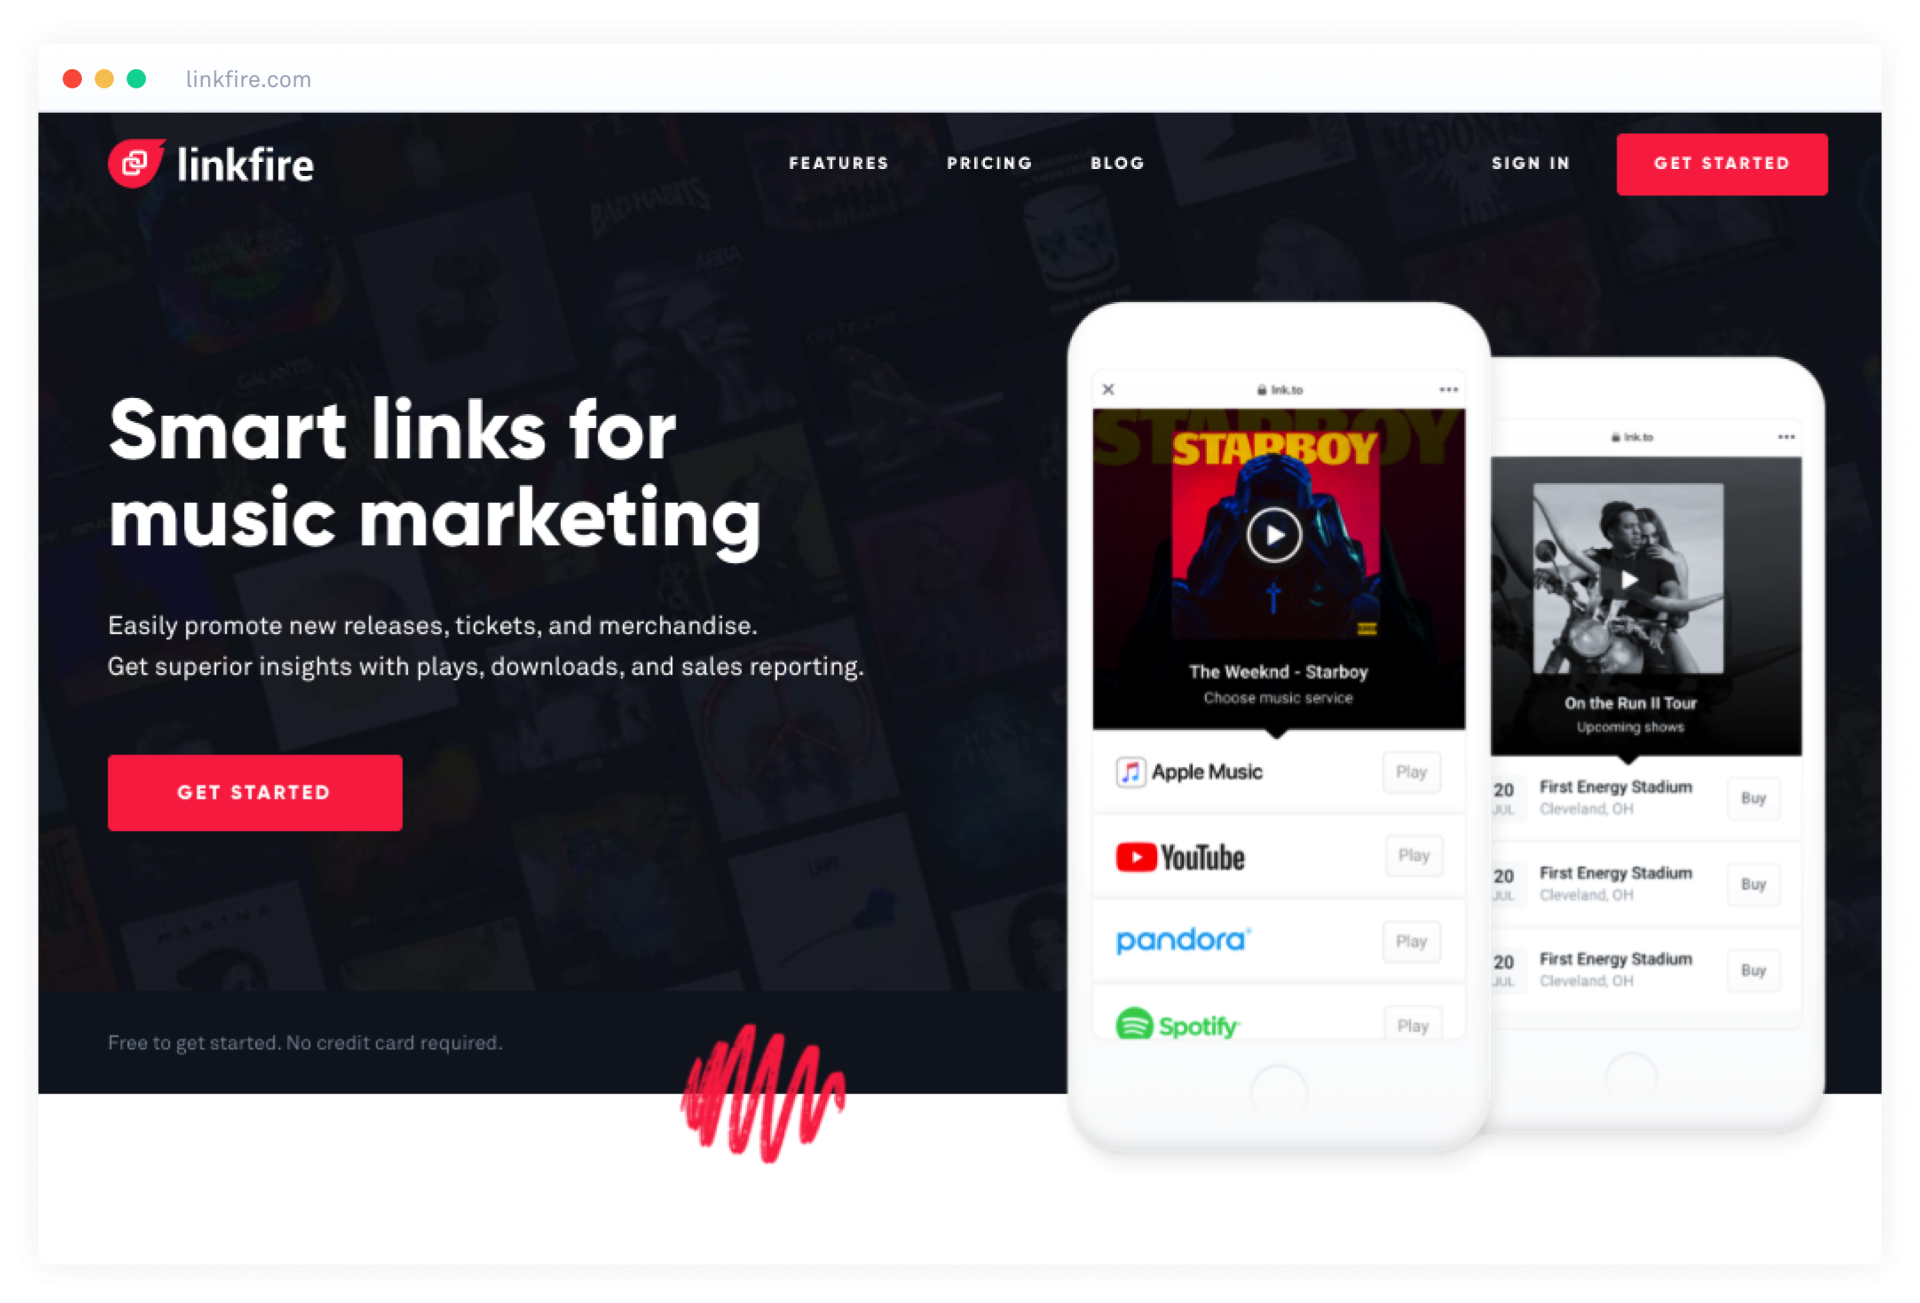Click the YouTube Play button icon

pyautogui.click(x=1134, y=857)
